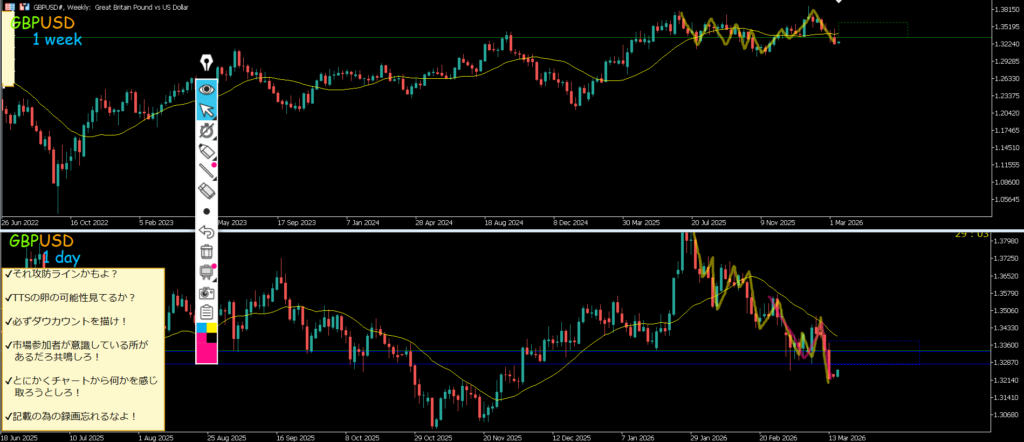The width and height of the screenshot is (1024, 442).
Task: Expand the screen recording monitor tool
Action: (x=206, y=272)
